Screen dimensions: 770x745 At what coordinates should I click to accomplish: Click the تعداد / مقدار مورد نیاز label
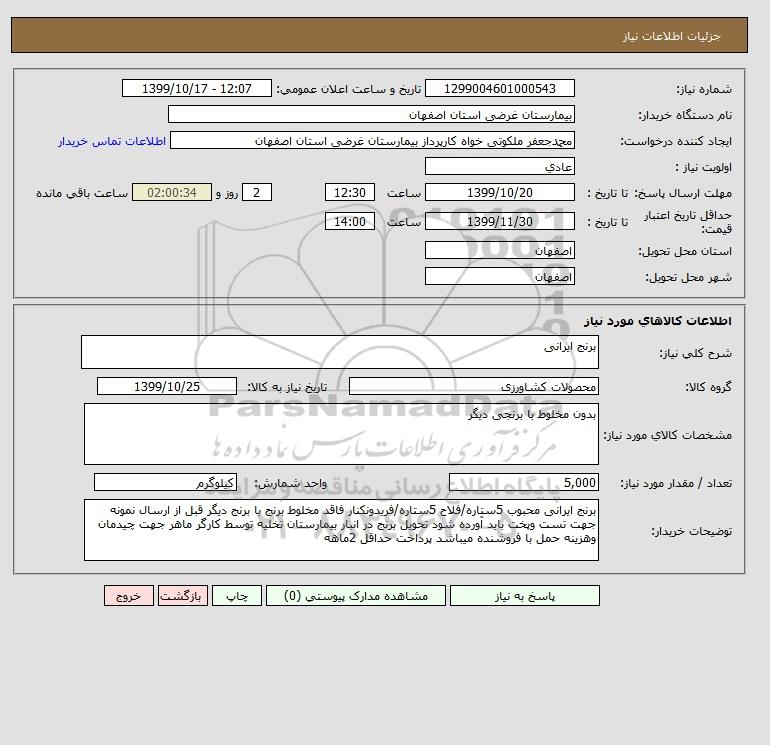676,484
